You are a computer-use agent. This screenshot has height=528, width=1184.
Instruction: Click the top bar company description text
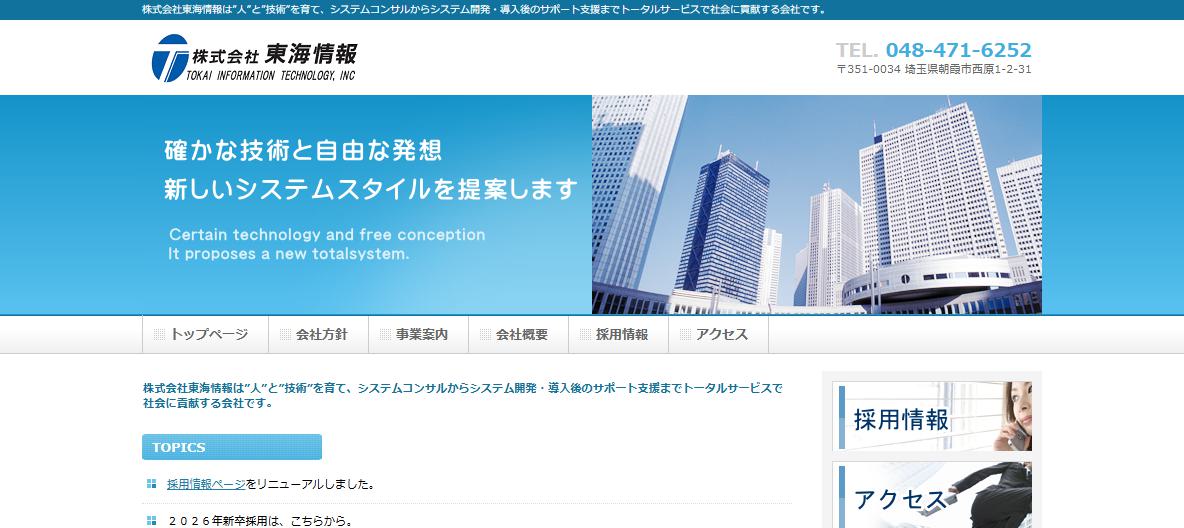coord(484,10)
